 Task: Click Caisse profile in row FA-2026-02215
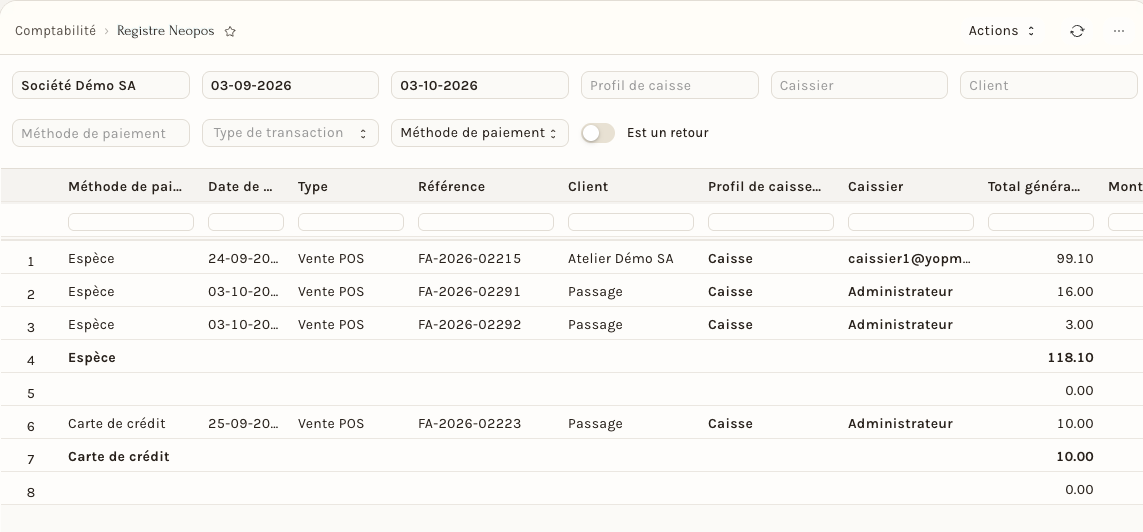730,259
